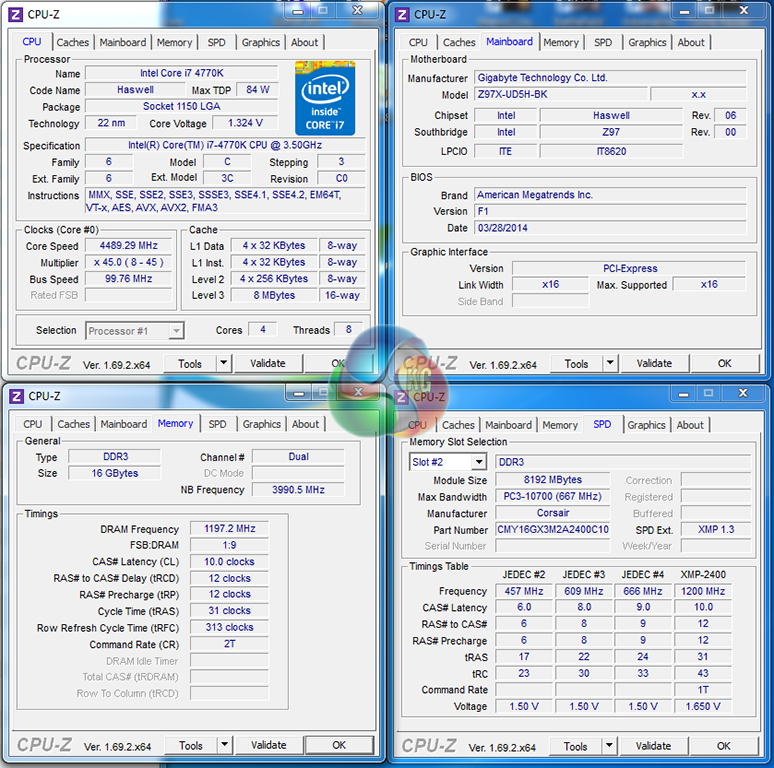The image size is (774, 768).
Task: Click OK in the Memory timings window
Action: [x=338, y=745]
